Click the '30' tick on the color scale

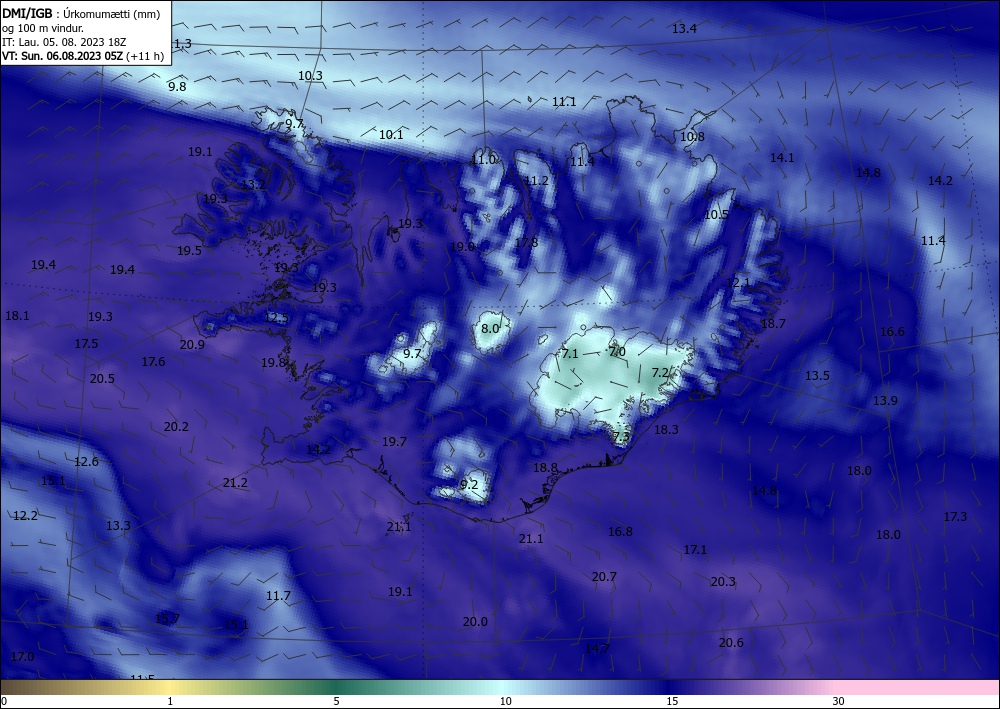point(838,702)
